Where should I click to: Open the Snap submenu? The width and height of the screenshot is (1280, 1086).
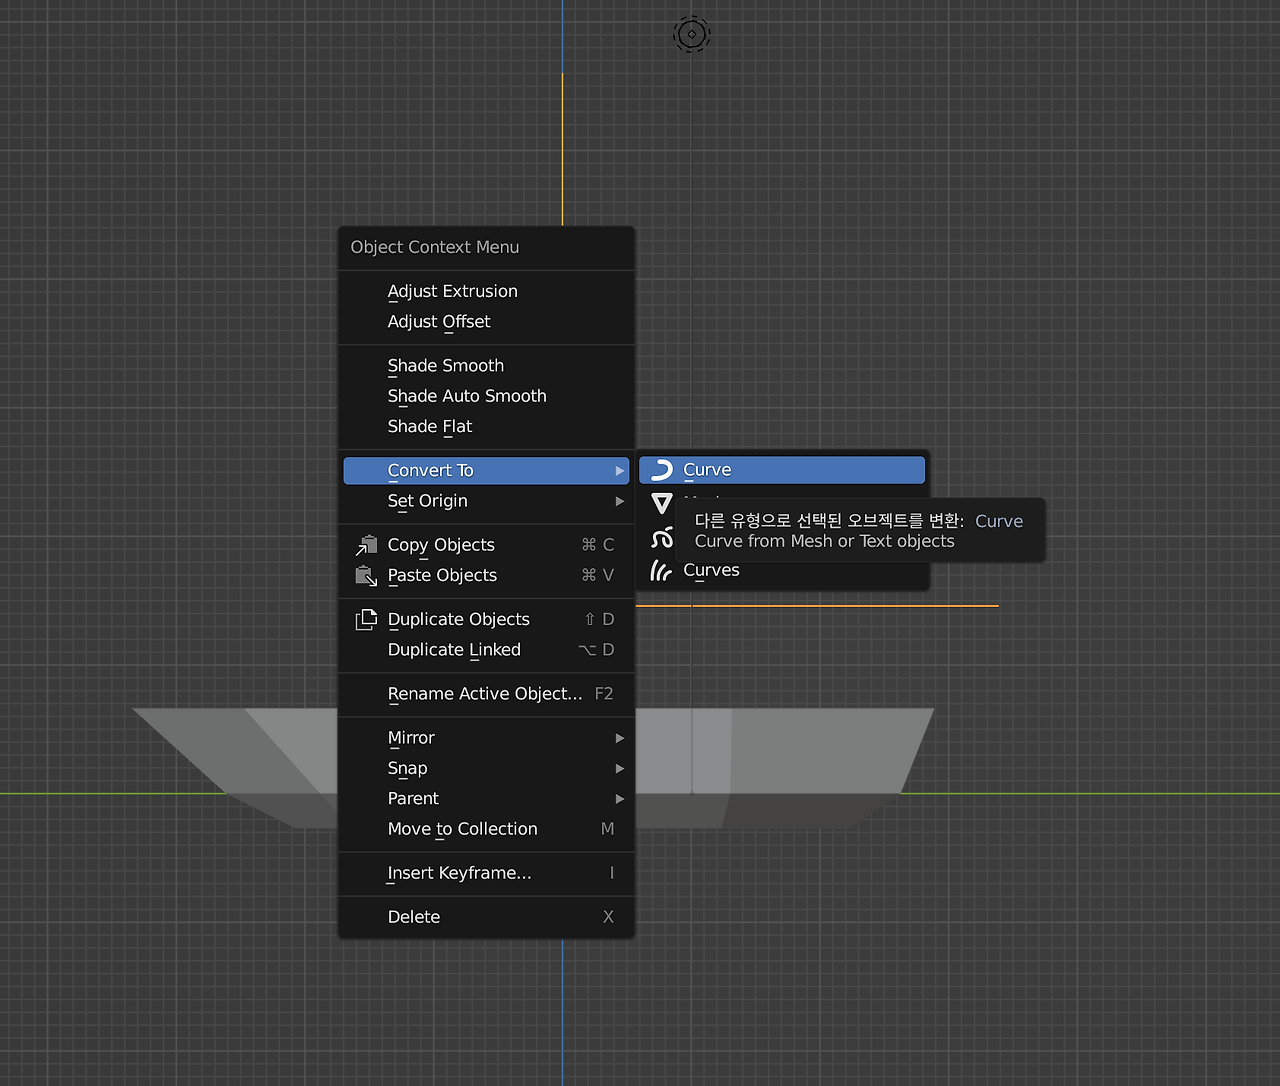(487, 768)
